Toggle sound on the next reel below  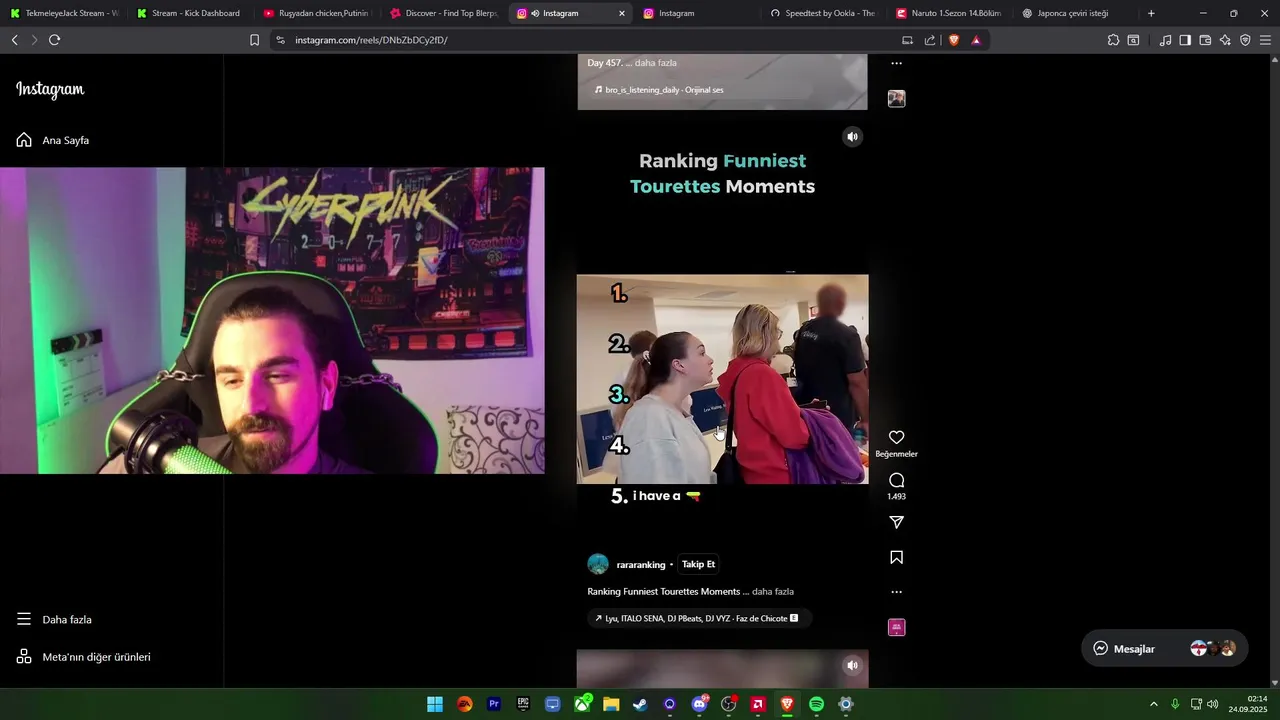point(852,665)
